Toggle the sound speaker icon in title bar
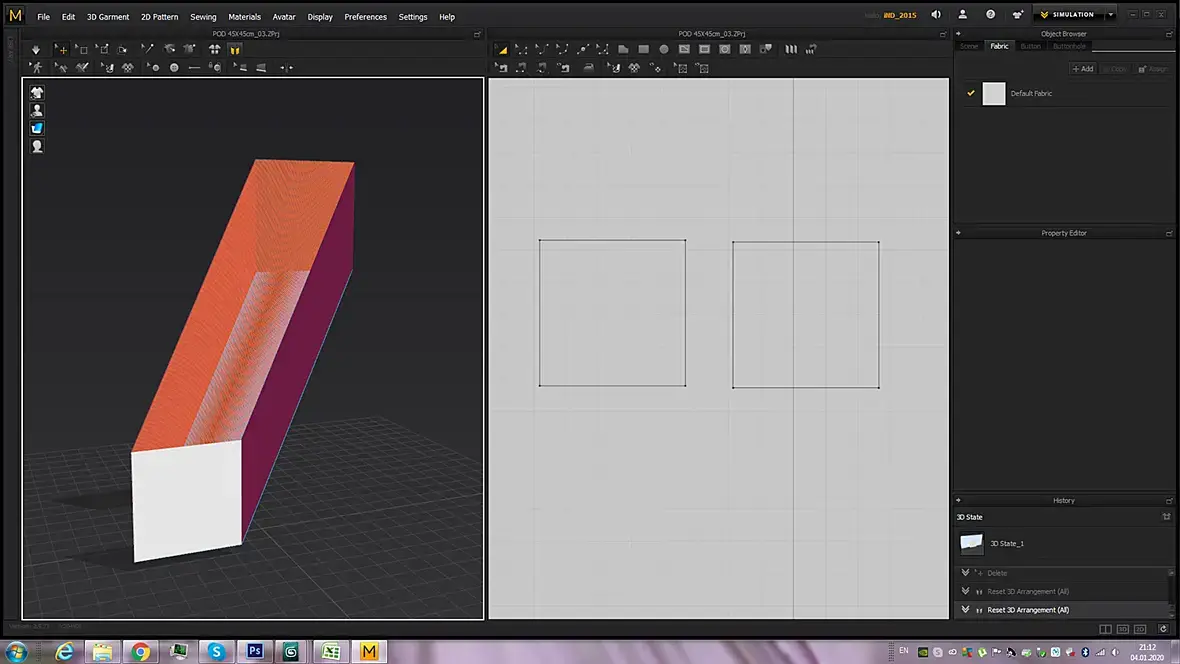 (935, 14)
